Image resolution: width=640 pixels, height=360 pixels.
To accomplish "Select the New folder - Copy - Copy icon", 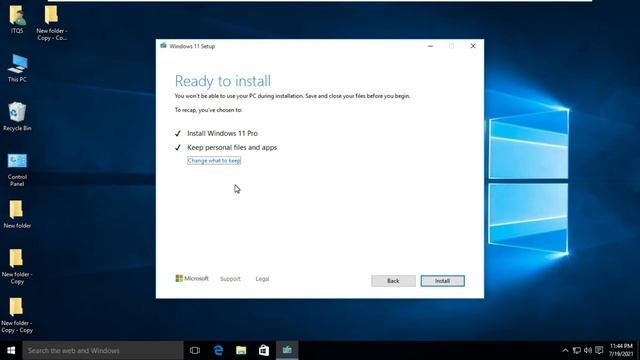I will [x=17, y=315].
